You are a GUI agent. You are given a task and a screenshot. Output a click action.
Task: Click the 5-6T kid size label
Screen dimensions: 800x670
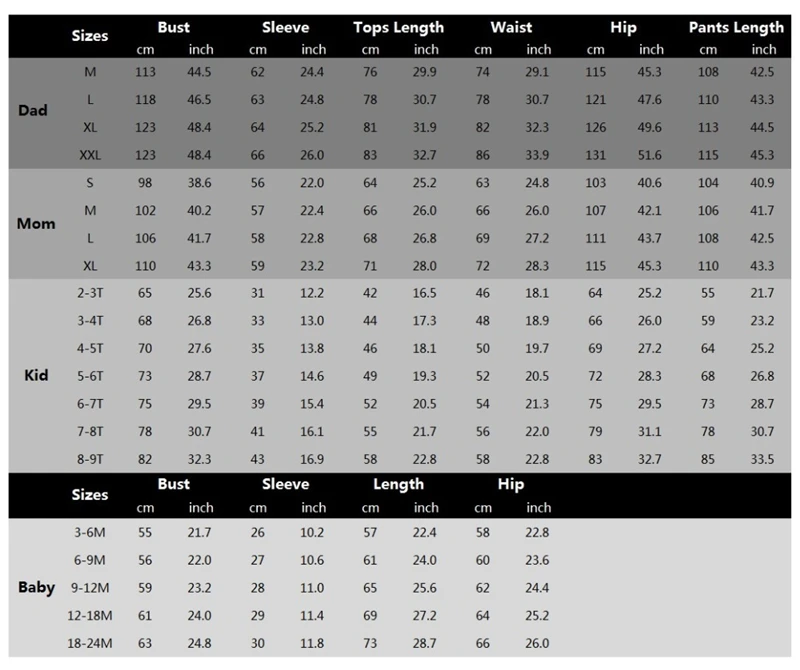[x=91, y=375]
